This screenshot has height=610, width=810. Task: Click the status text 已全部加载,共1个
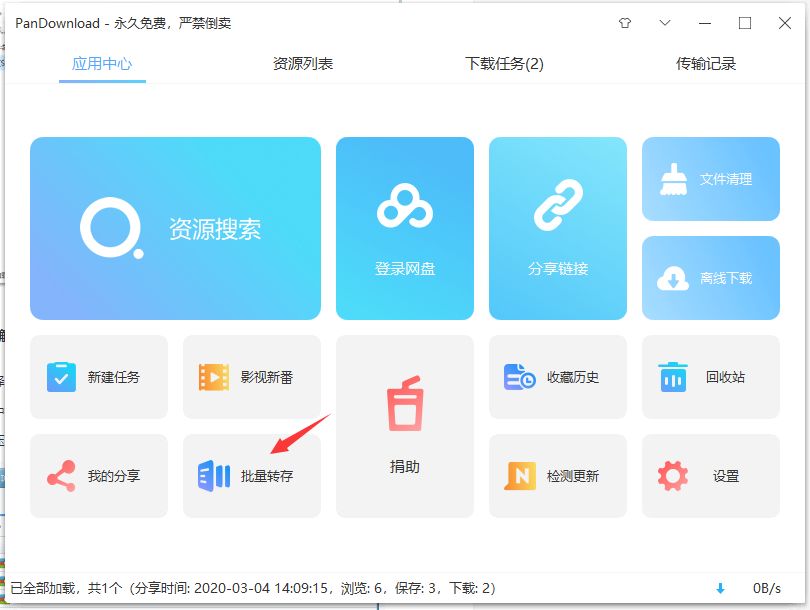tap(66, 588)
